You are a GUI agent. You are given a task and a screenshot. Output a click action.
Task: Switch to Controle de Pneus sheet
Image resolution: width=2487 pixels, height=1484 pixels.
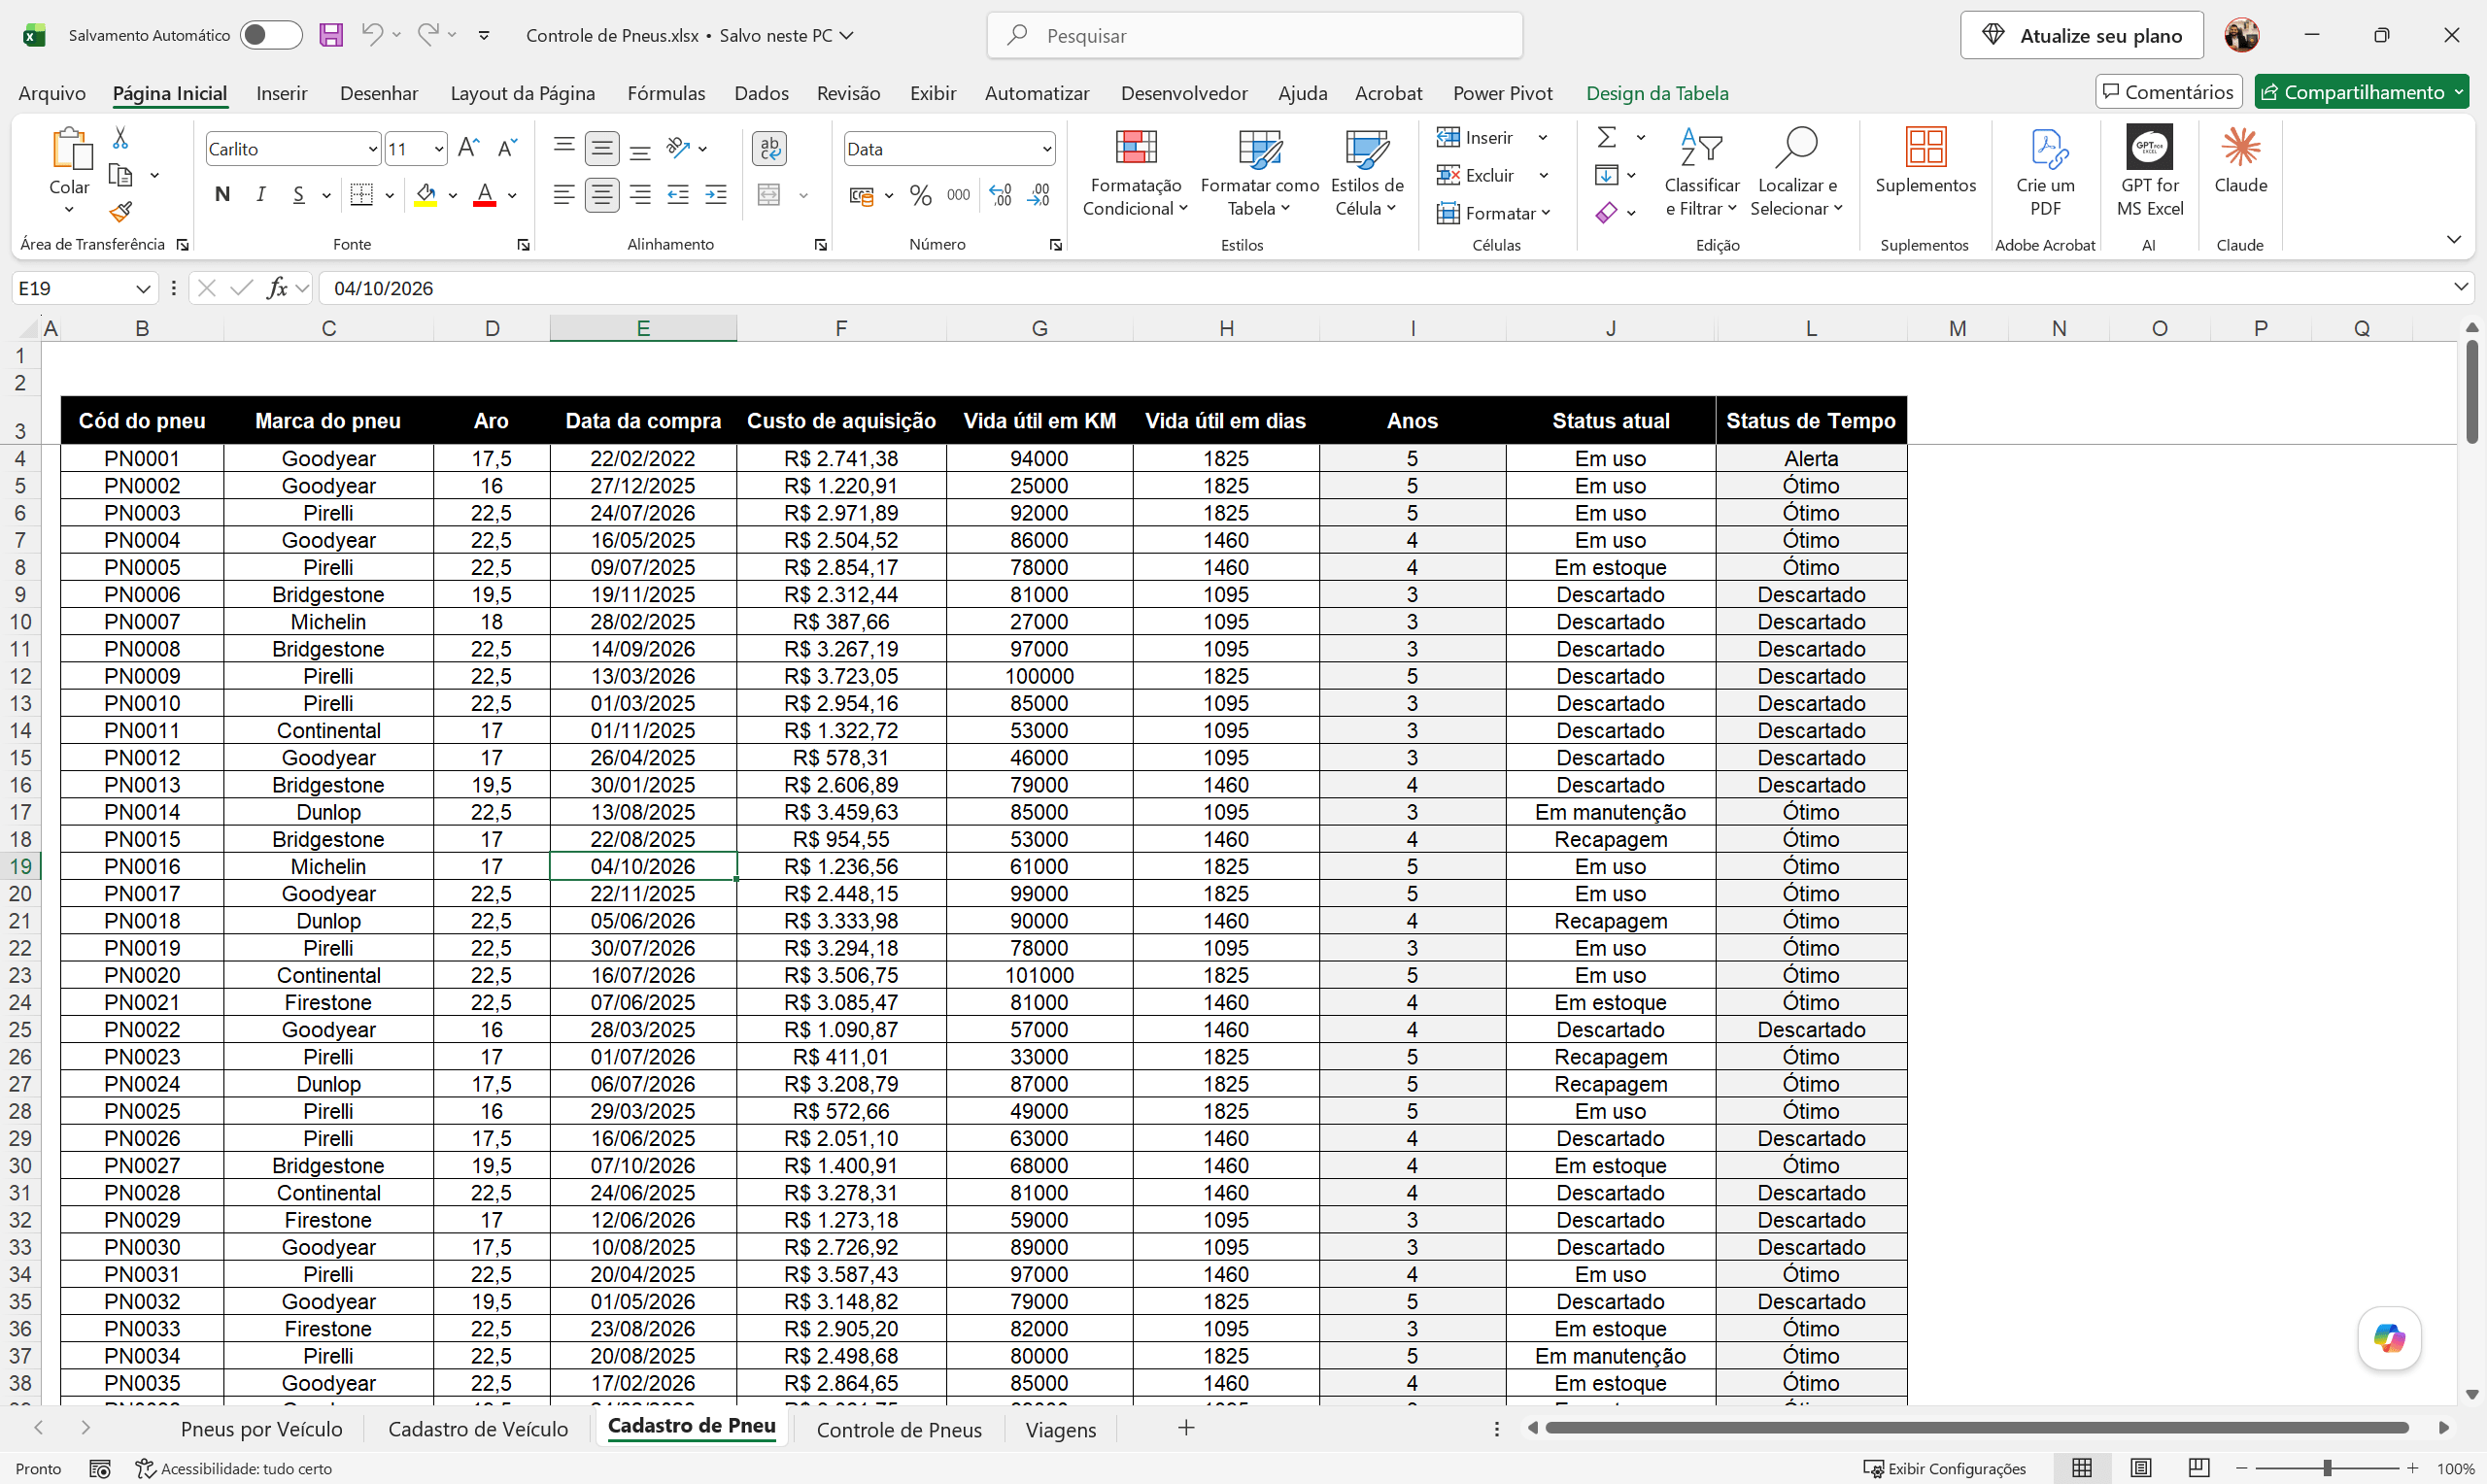click(899, 1429)
